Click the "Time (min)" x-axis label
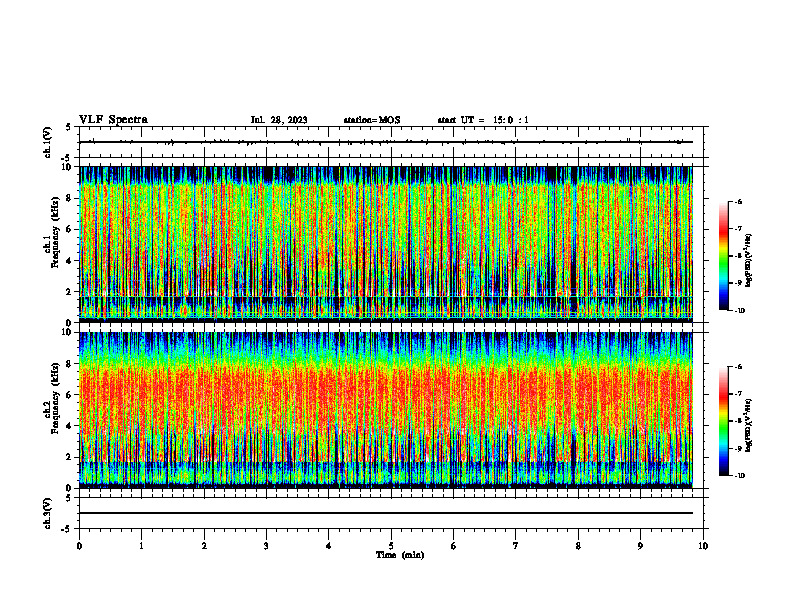This screenshot has height=612, width=792. point(400,555)
